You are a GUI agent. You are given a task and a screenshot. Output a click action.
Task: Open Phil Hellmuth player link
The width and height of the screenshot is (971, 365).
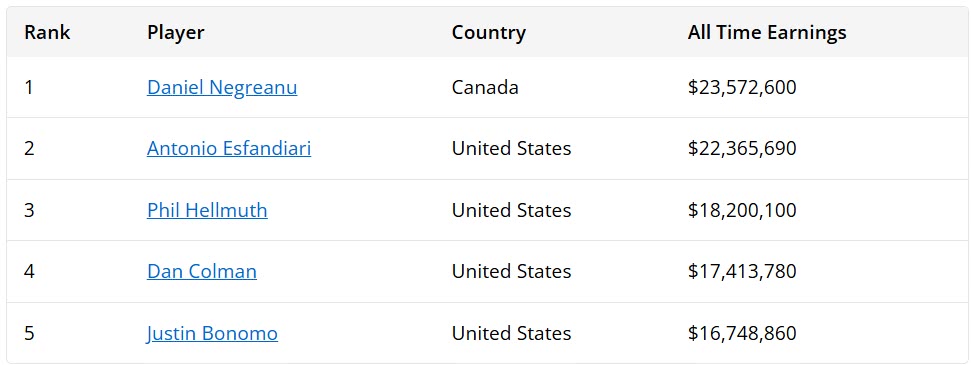207,210
